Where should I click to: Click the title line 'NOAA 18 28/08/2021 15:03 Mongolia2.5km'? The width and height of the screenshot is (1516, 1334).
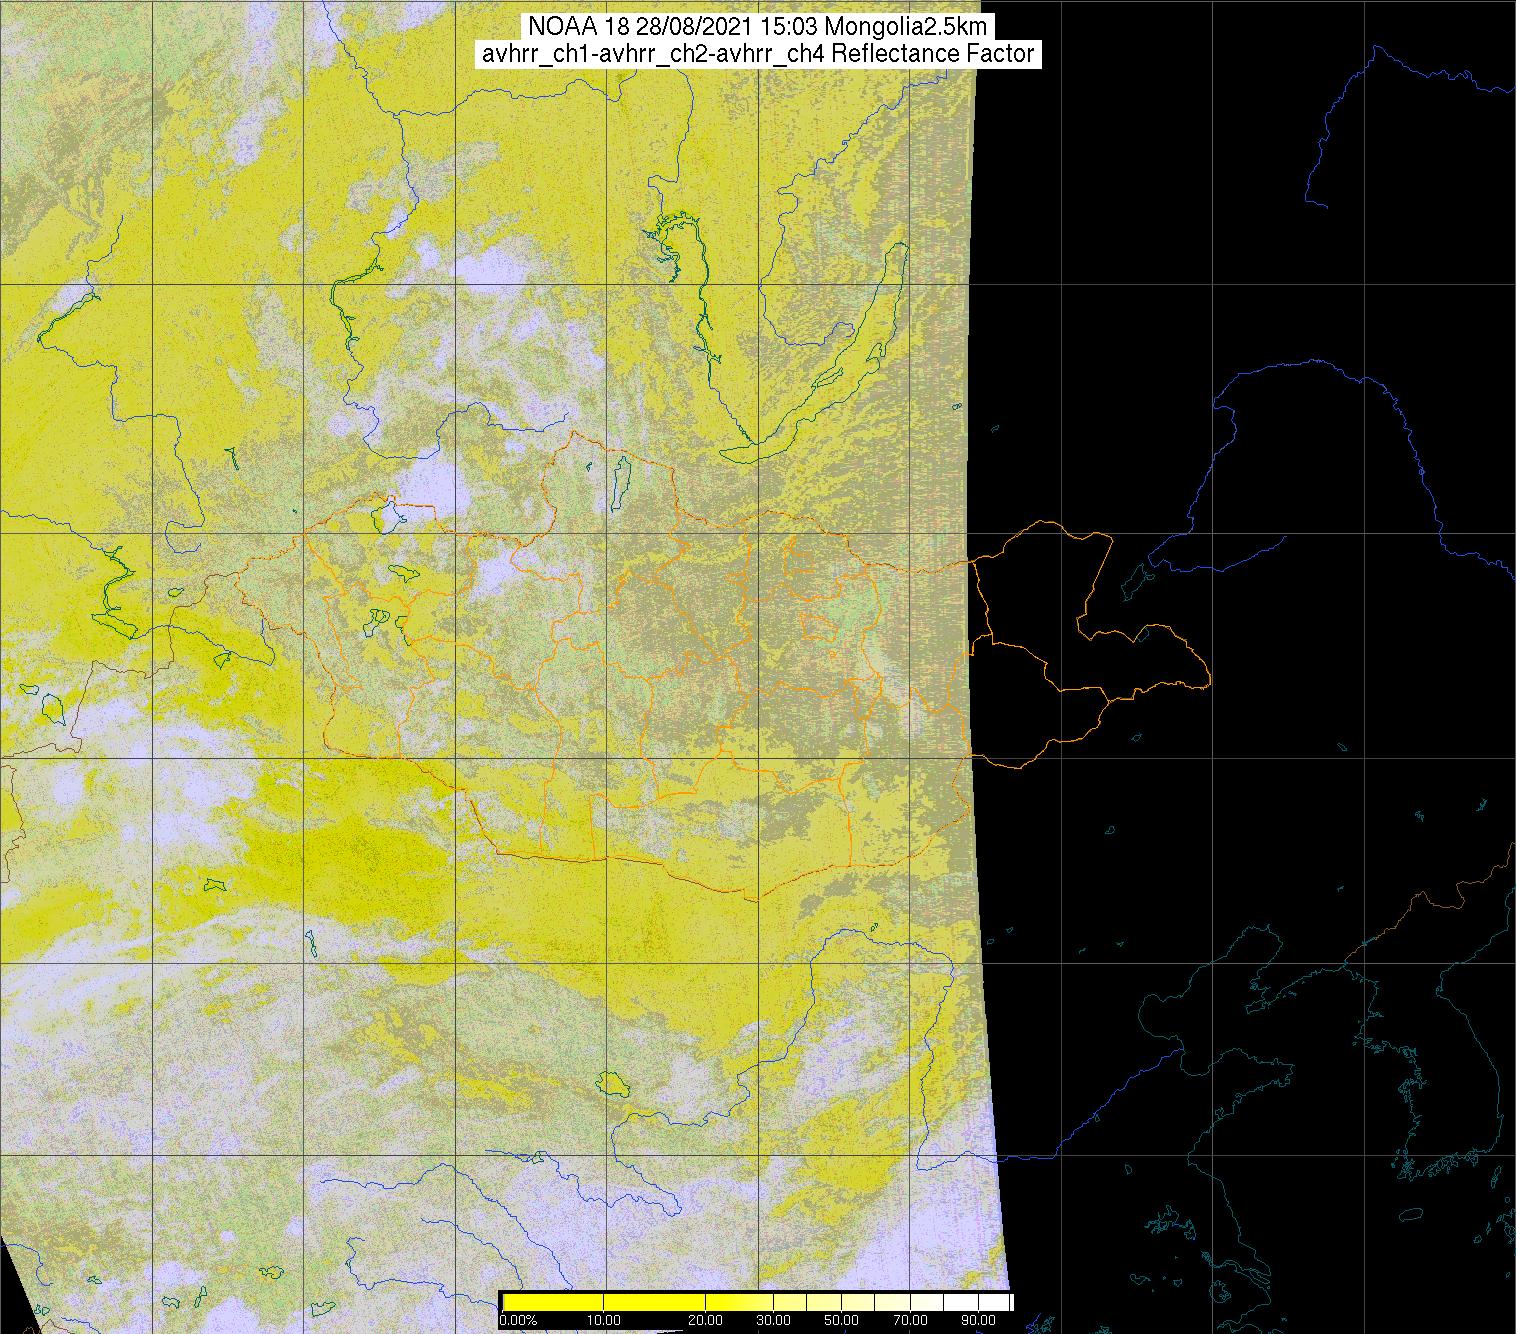pyautogui.click(x=757, y=26)
